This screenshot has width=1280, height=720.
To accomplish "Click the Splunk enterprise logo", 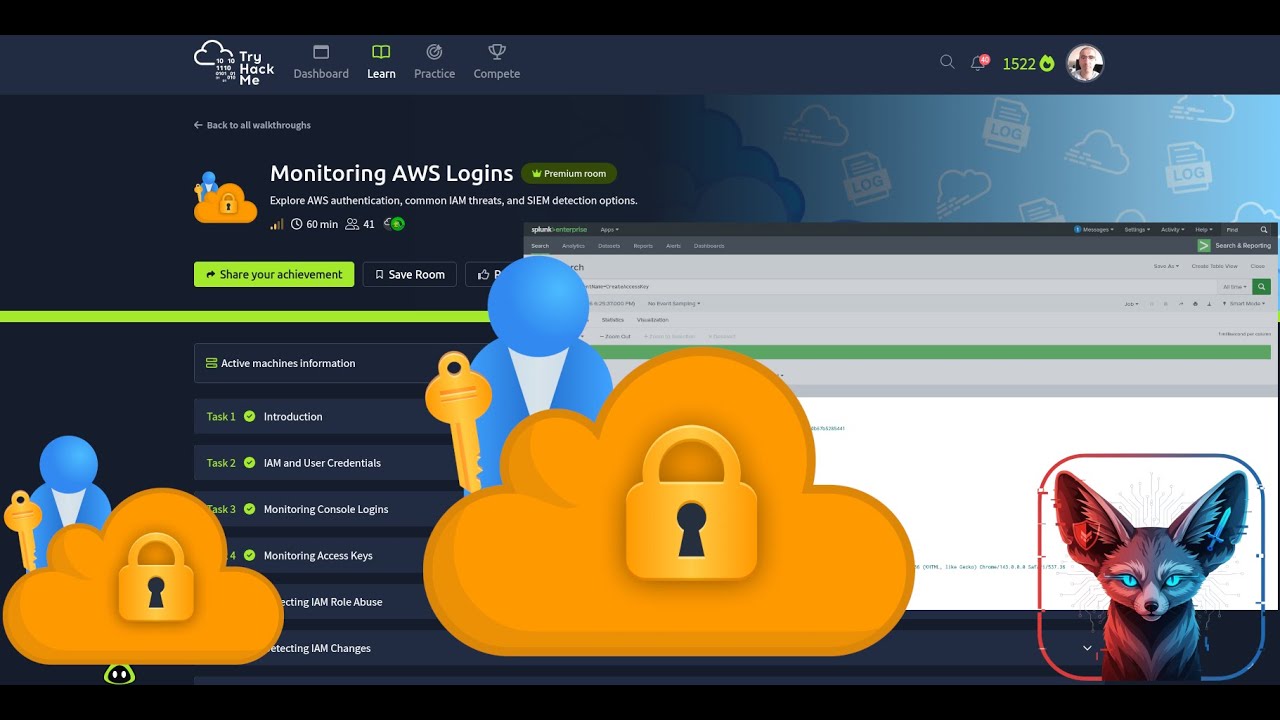I will 559,229.
